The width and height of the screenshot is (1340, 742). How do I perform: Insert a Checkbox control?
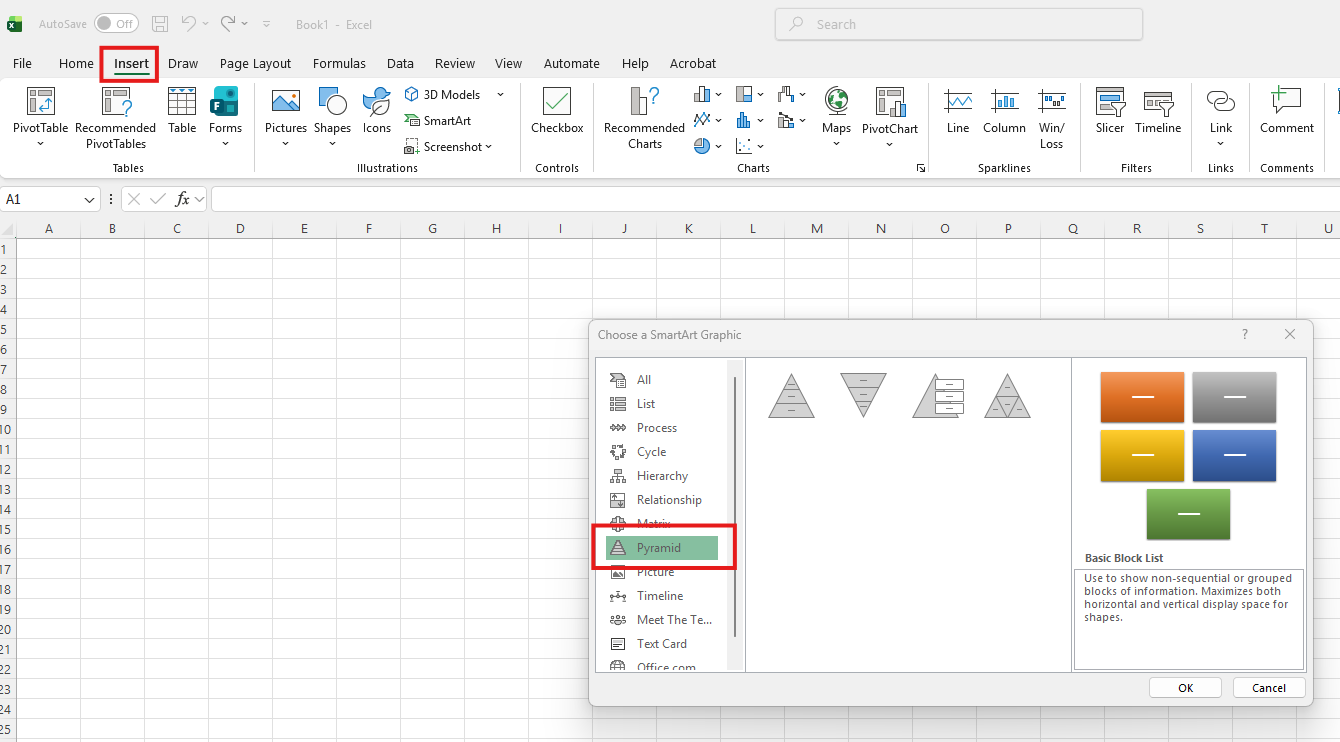pyautogui.click(x=557, y=111)
